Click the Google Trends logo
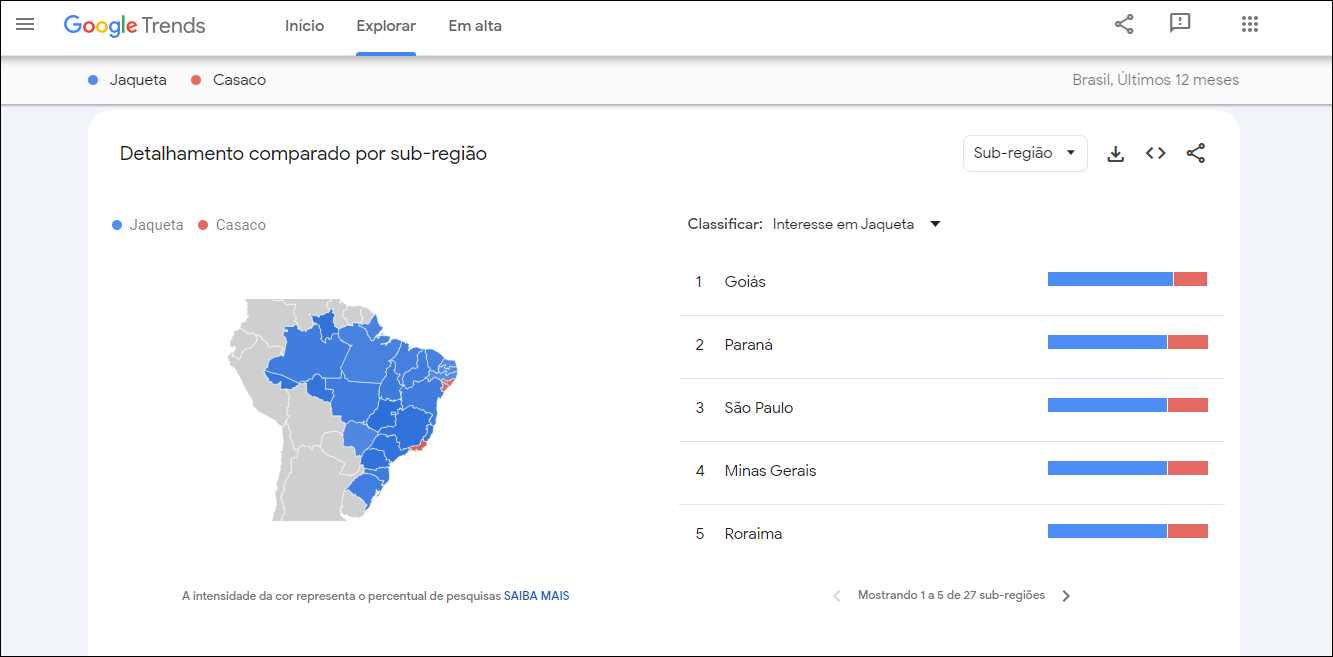 click(134, 26)
